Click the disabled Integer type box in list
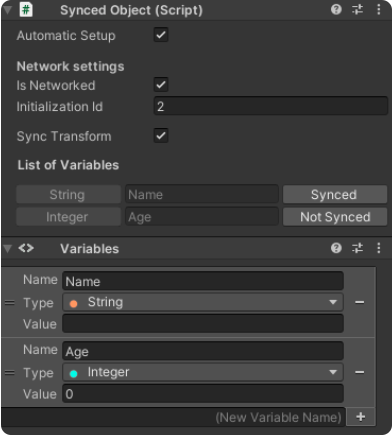392x435 pixels. point(68,217)
